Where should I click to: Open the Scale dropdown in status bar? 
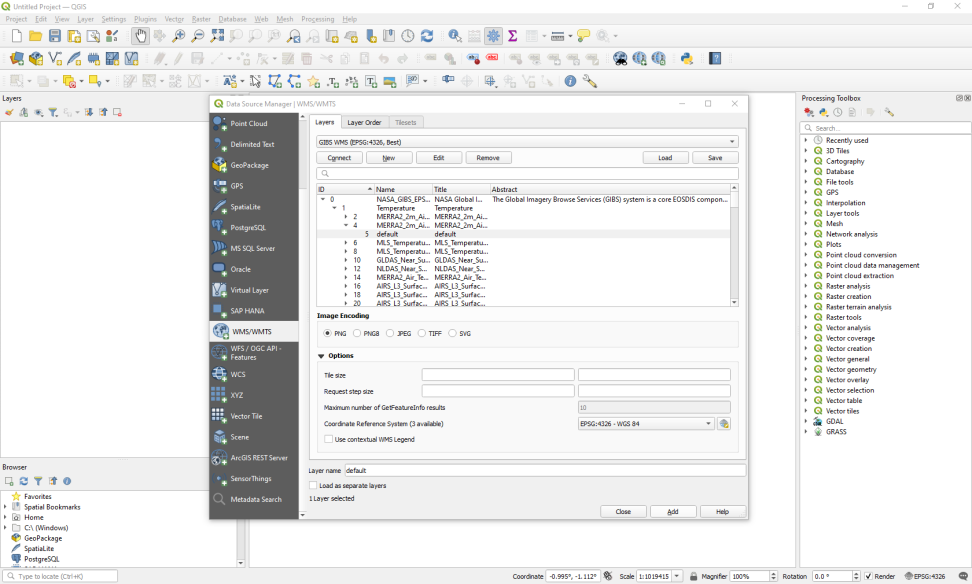pos(677,576)
